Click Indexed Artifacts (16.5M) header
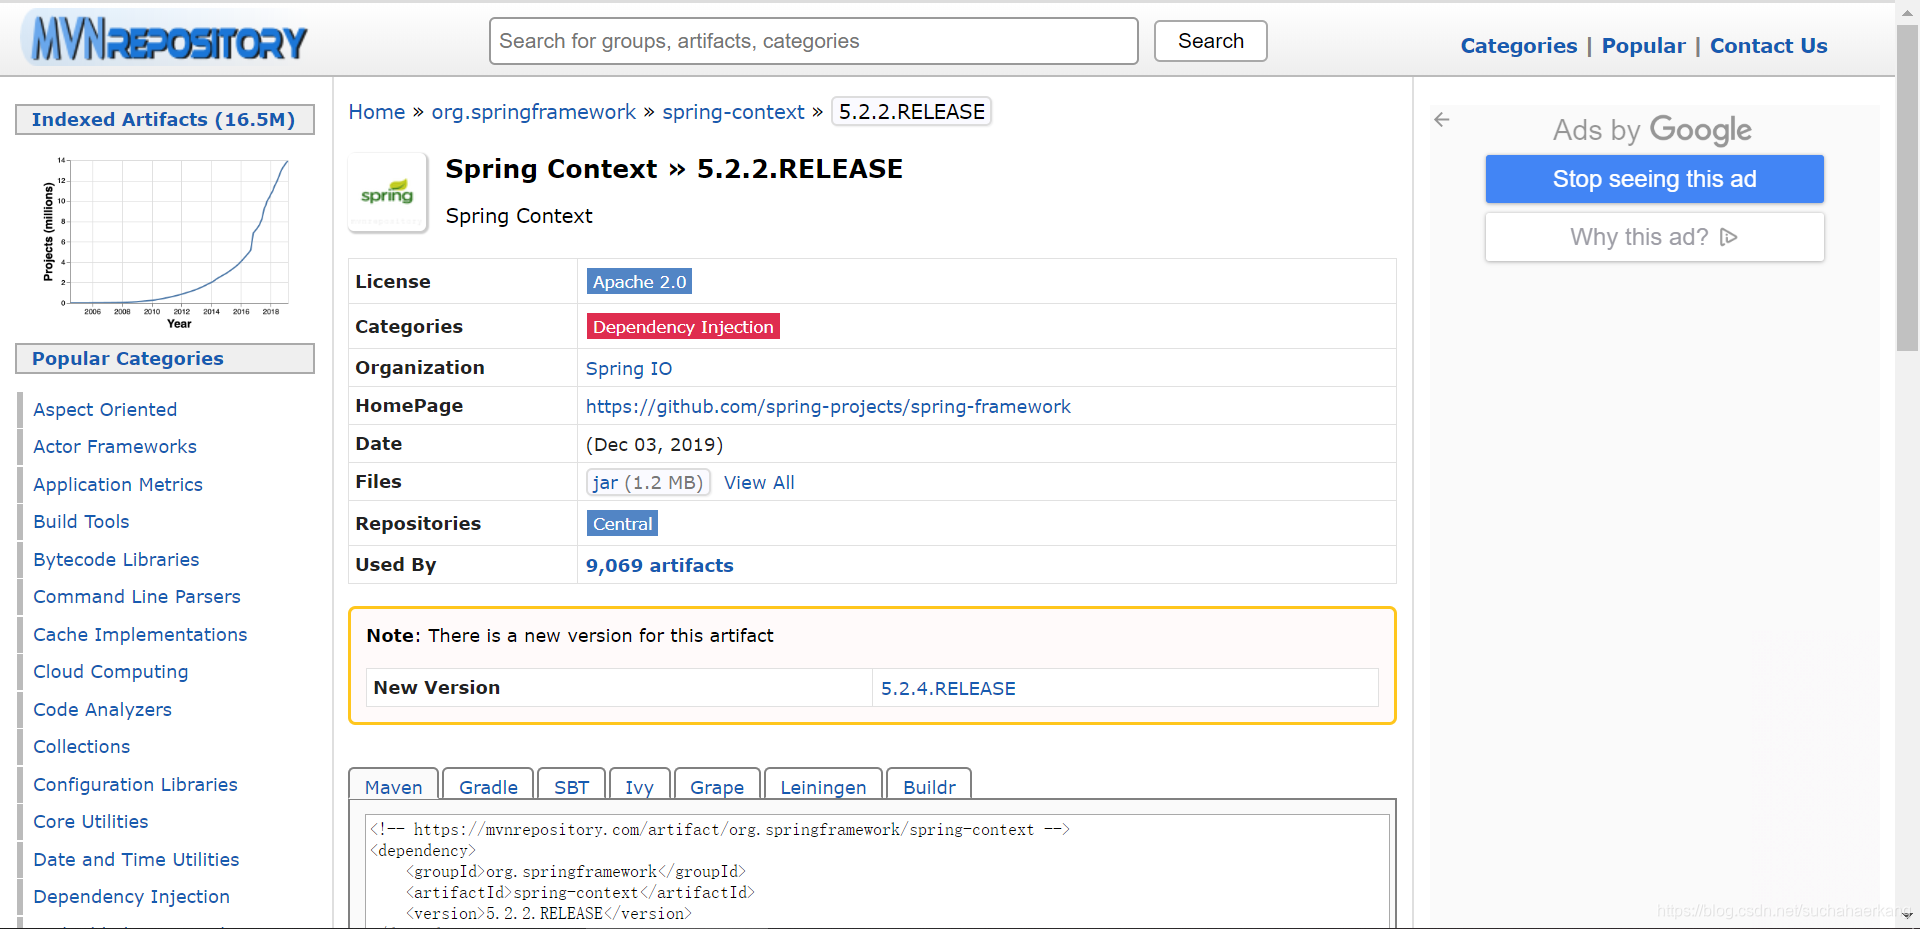The height and width of the screenshot is (929, 1920). tap(165, 119)
